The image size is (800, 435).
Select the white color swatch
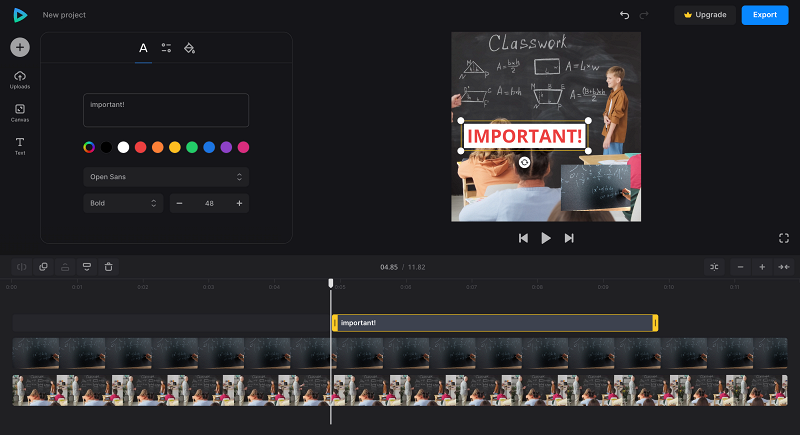[123, 147]
